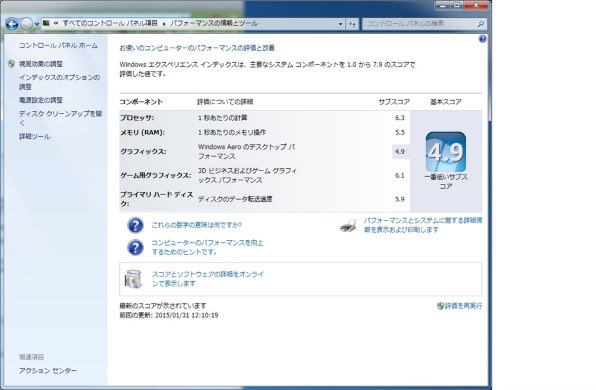Click ディスクのデータ転送速度 description text
Viewport: 596px width, 390px height.
pos(235,199)
